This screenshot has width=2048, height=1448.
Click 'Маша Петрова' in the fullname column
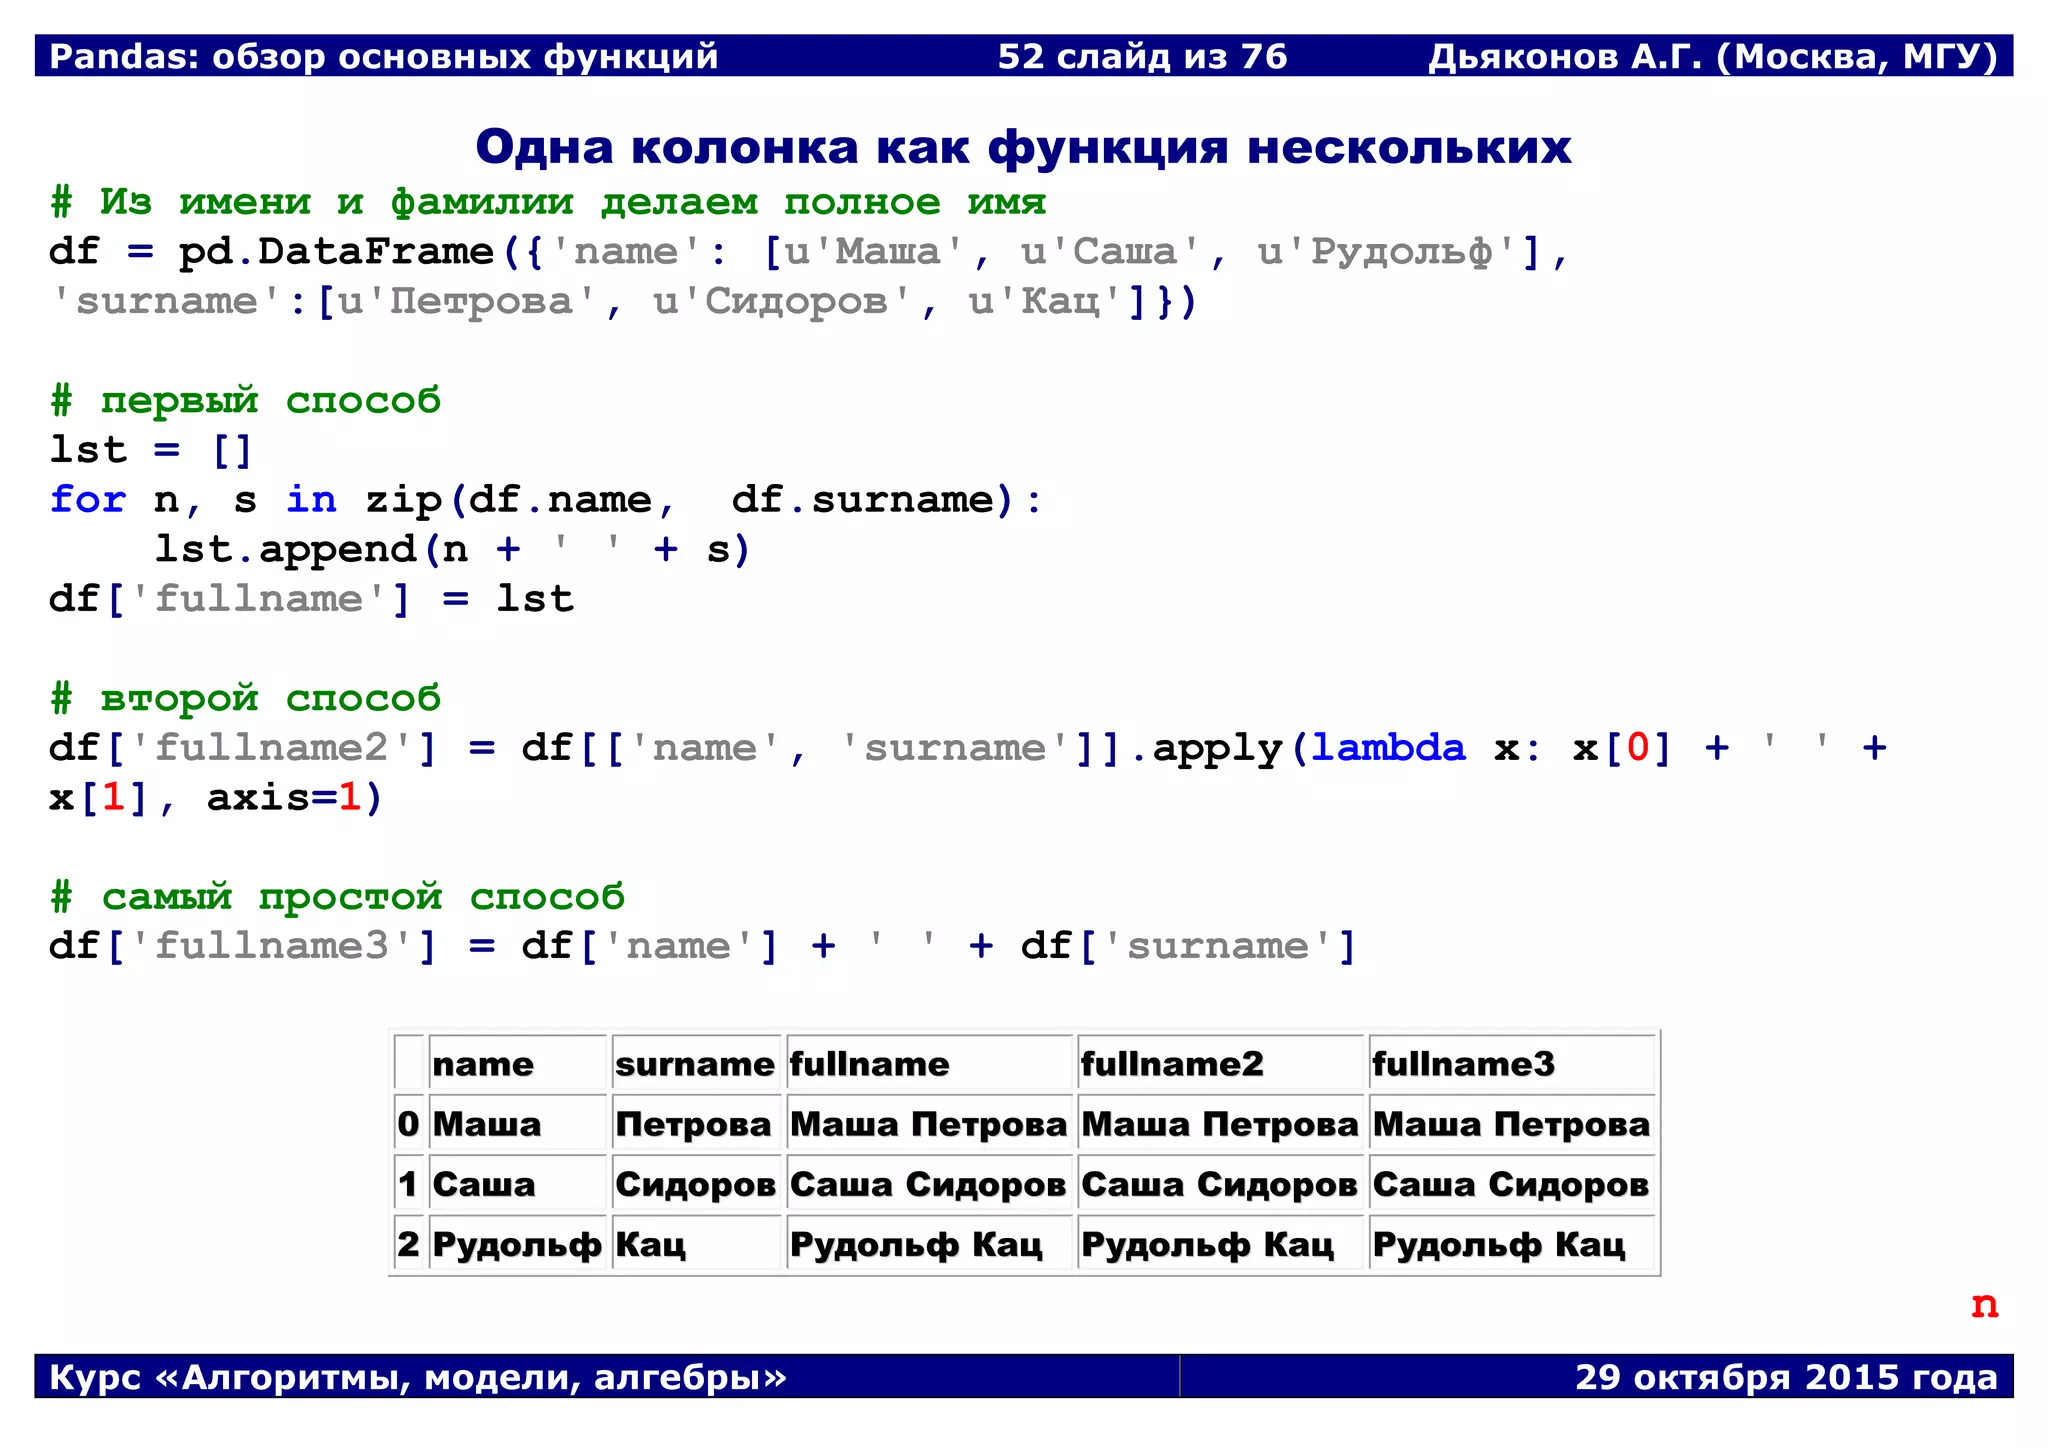(929, 1123)
